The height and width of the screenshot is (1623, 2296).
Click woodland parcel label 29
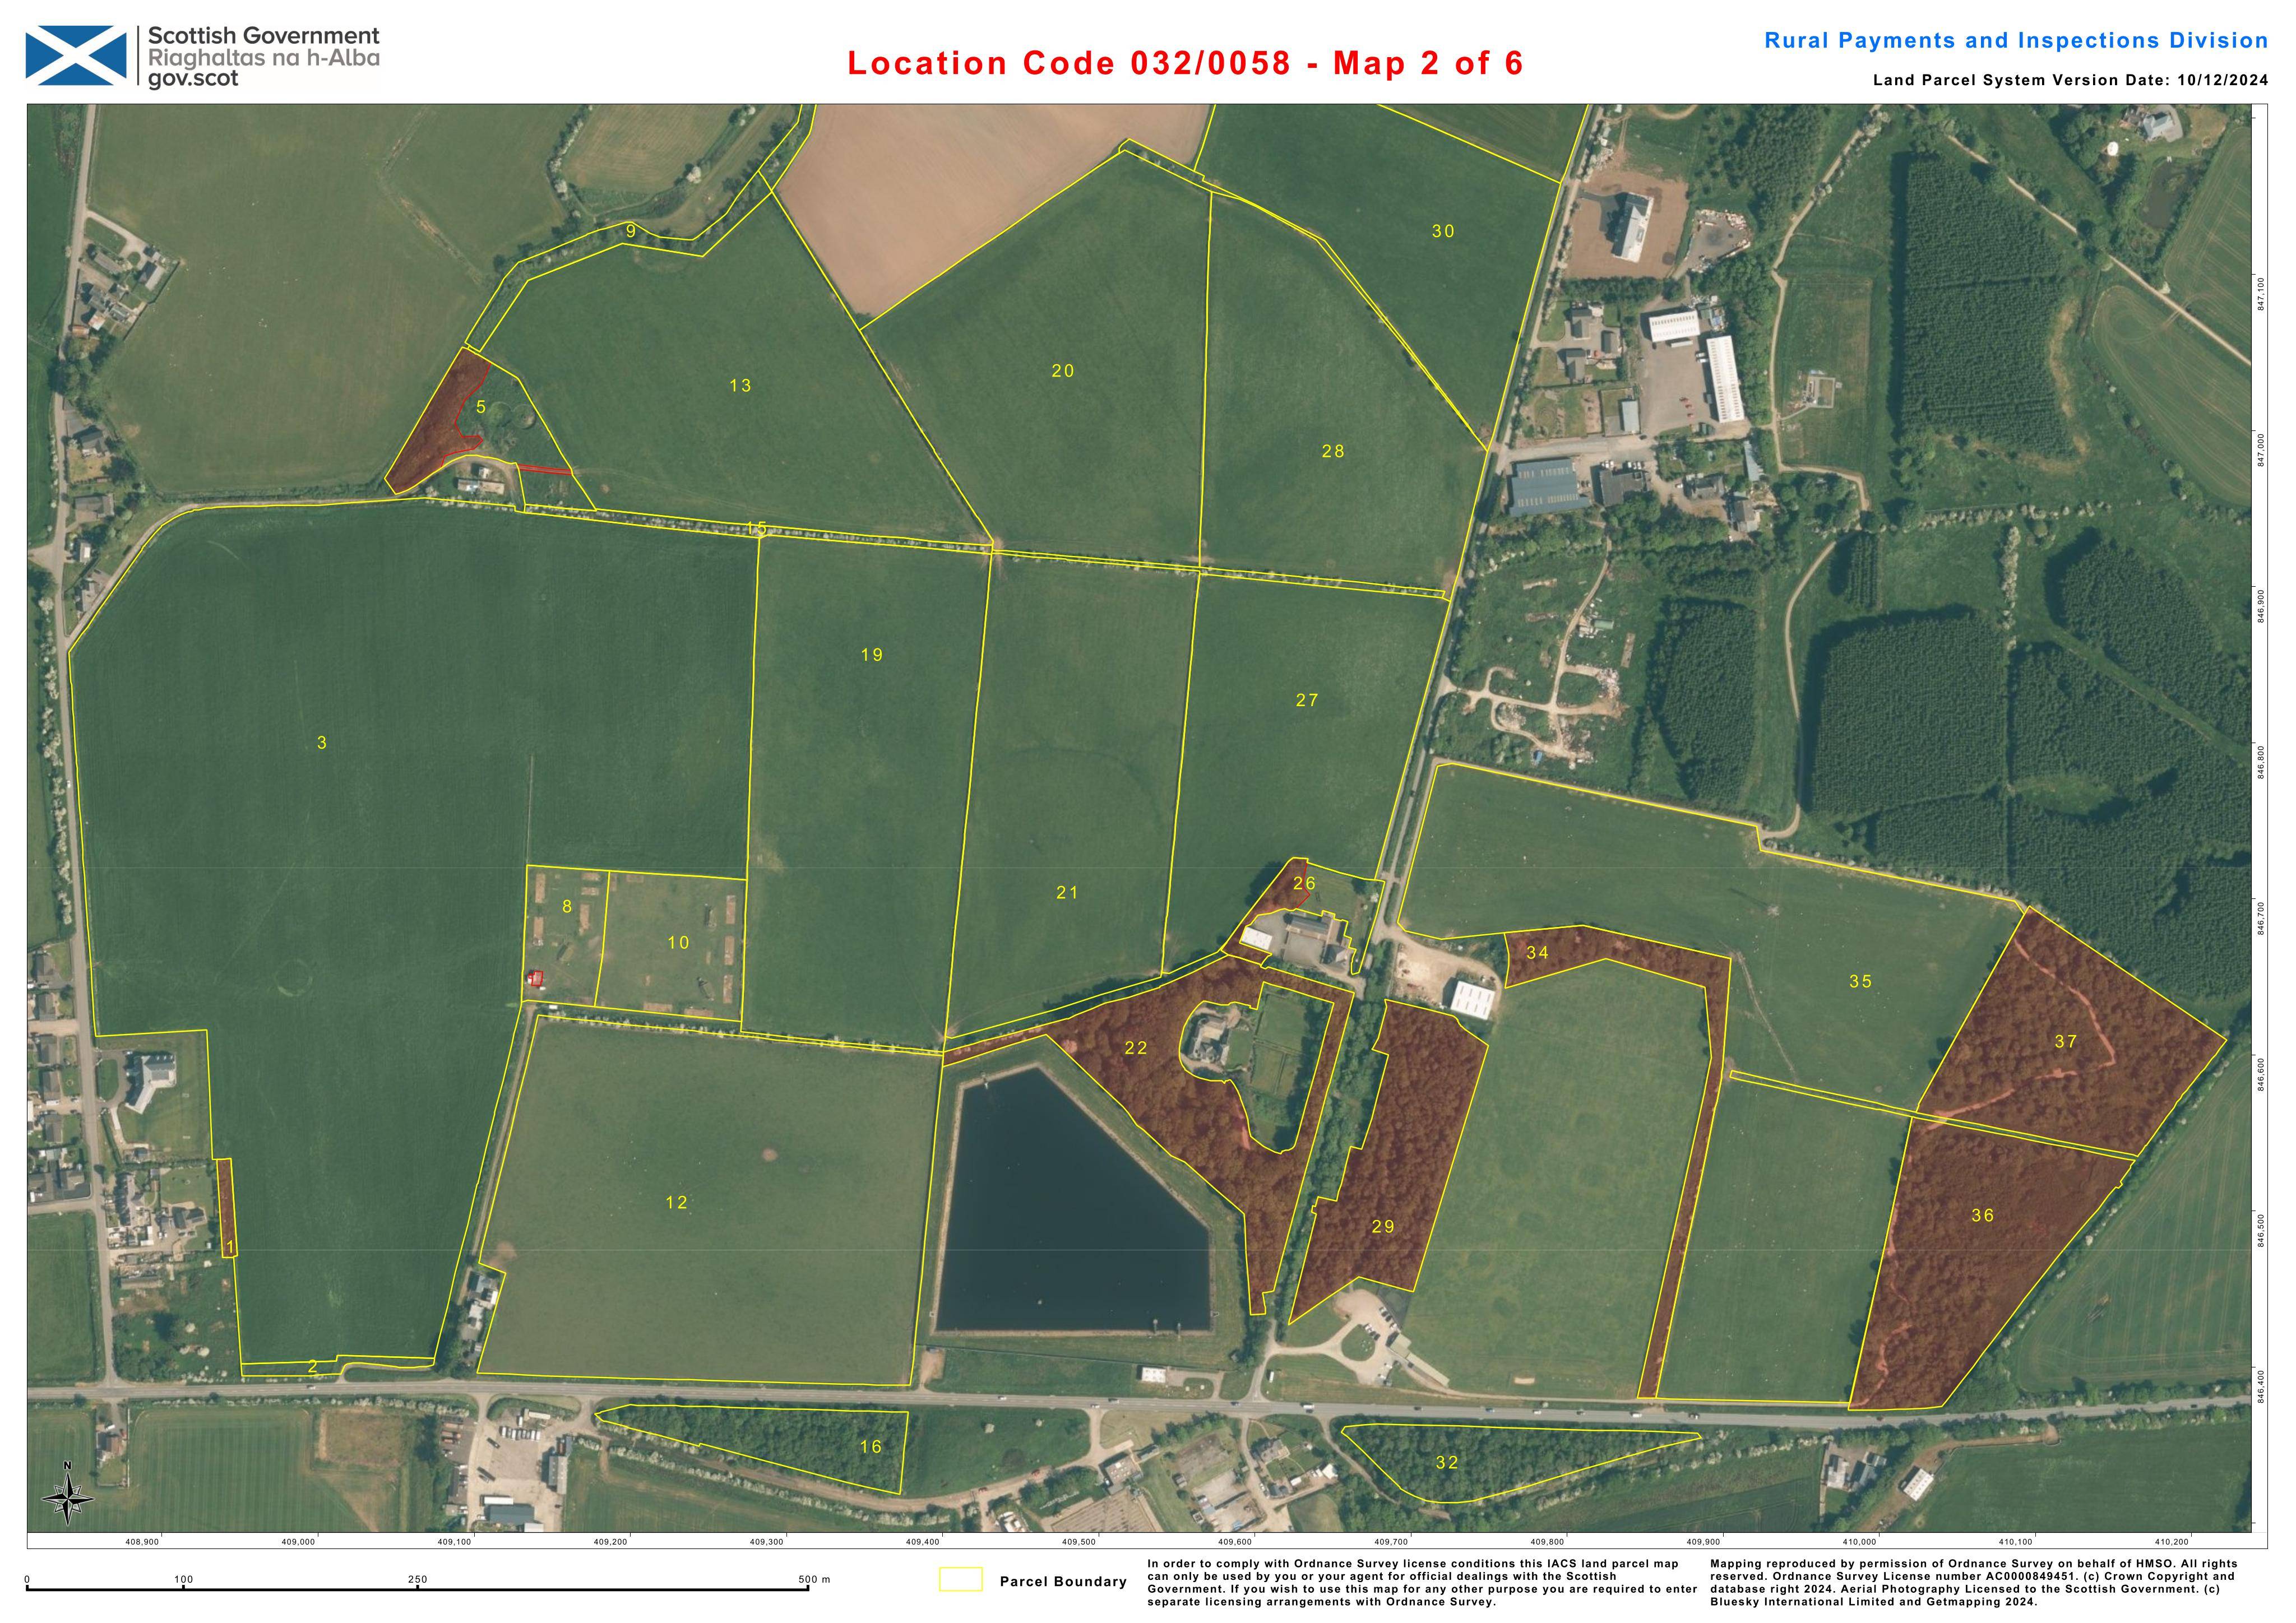point(1383,1227)
